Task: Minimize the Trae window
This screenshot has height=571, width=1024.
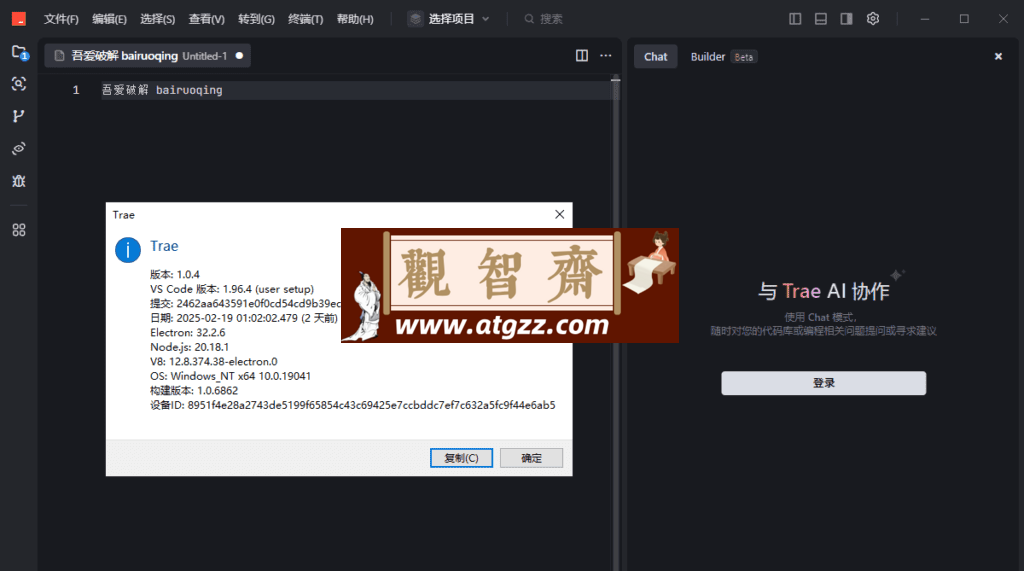Action: click(925, 19)
